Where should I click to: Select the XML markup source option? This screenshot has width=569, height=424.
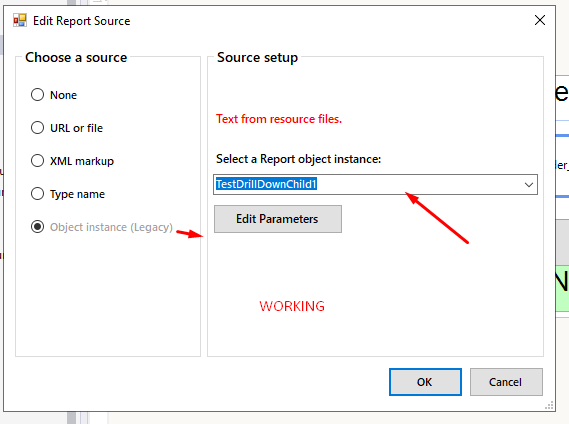(37, 161)
